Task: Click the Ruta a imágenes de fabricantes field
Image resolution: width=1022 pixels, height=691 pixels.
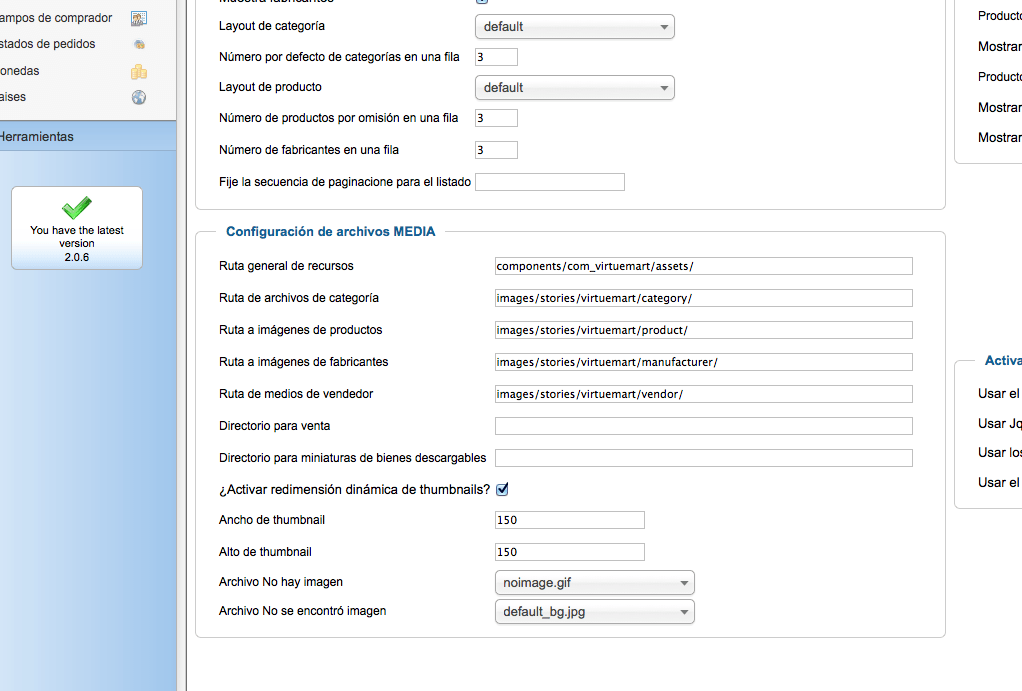Action: click(704, 362)
